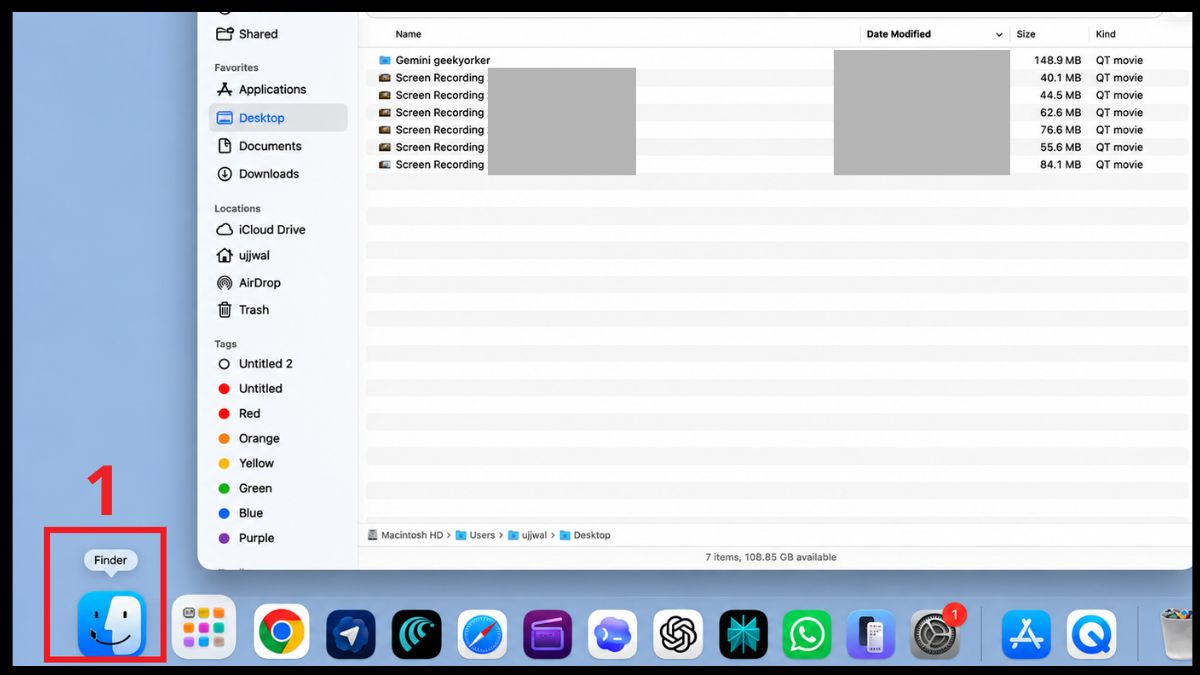The width and height of the screenshot is (1200, 675).
Task: Launch WhatsApp from the Dock
Action: click(x=807, y=634)
